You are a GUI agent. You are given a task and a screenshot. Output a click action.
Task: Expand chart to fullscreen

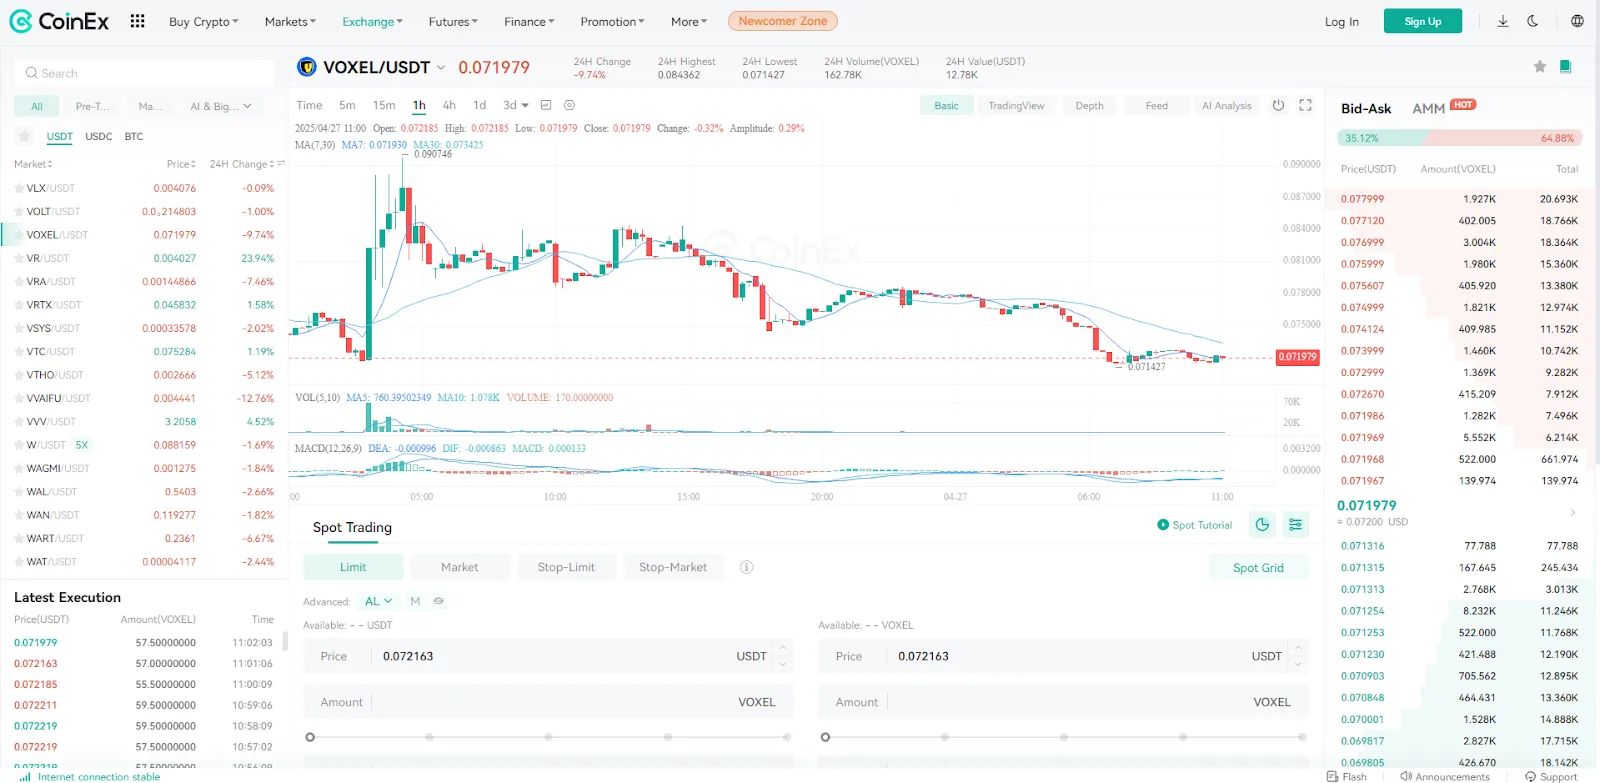coord(1305,105)
